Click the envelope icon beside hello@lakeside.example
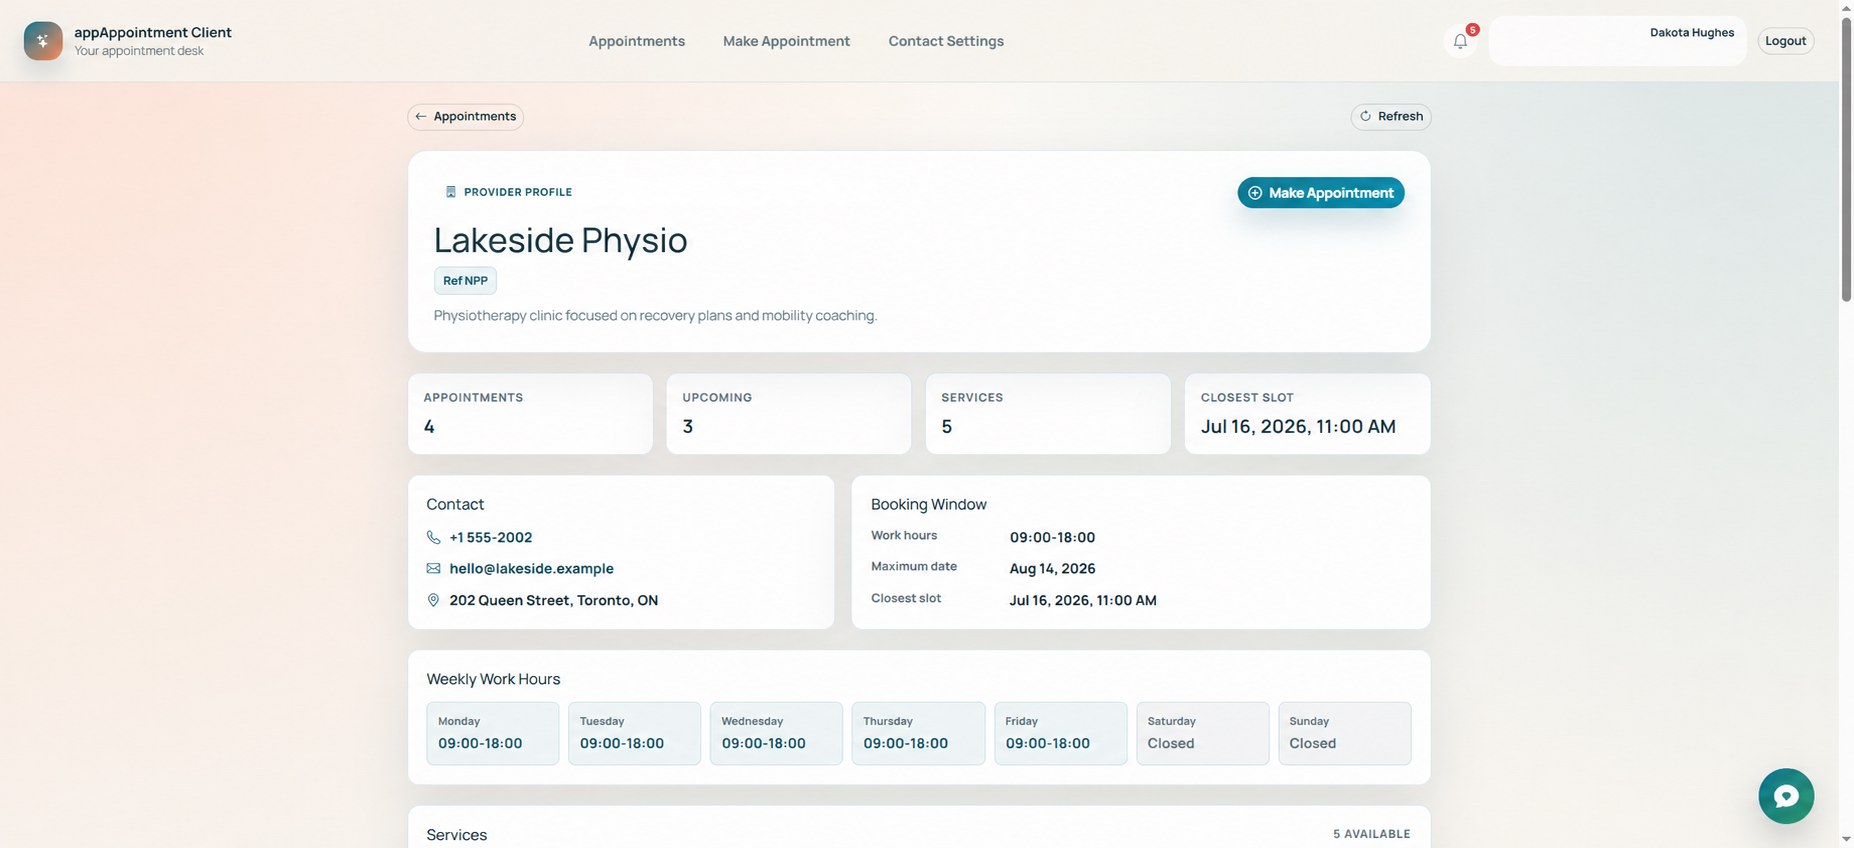Image resolution: width=1854 pixels, height=848 pixels. coord(433,568)
